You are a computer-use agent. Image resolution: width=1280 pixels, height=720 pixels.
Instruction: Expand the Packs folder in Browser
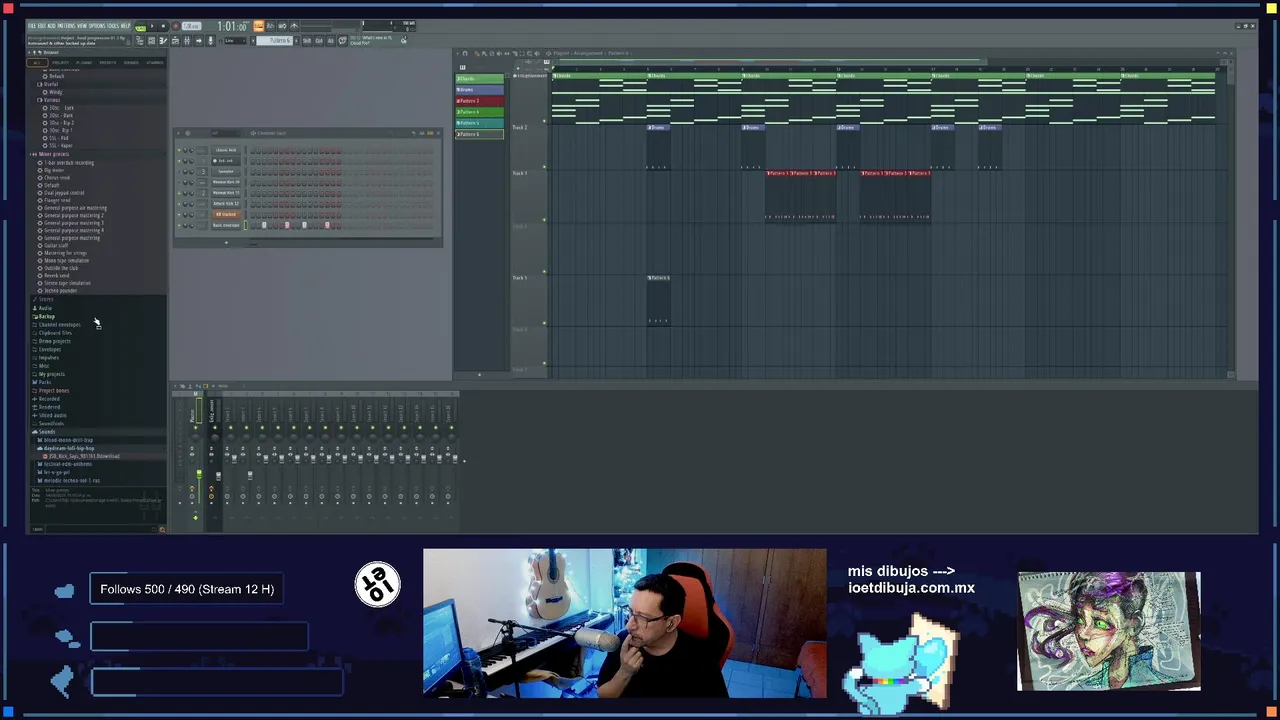[x=45, y=382]
